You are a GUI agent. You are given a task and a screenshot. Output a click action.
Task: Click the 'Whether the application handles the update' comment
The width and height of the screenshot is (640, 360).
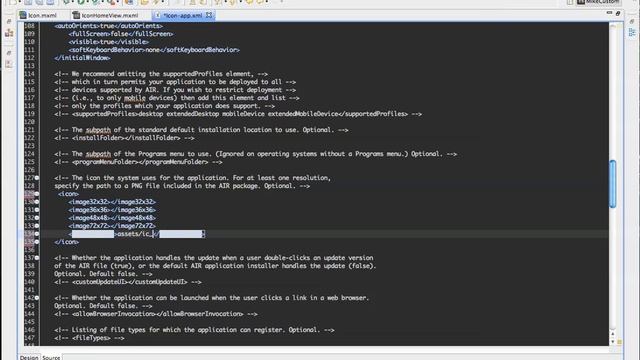[214, 258]
